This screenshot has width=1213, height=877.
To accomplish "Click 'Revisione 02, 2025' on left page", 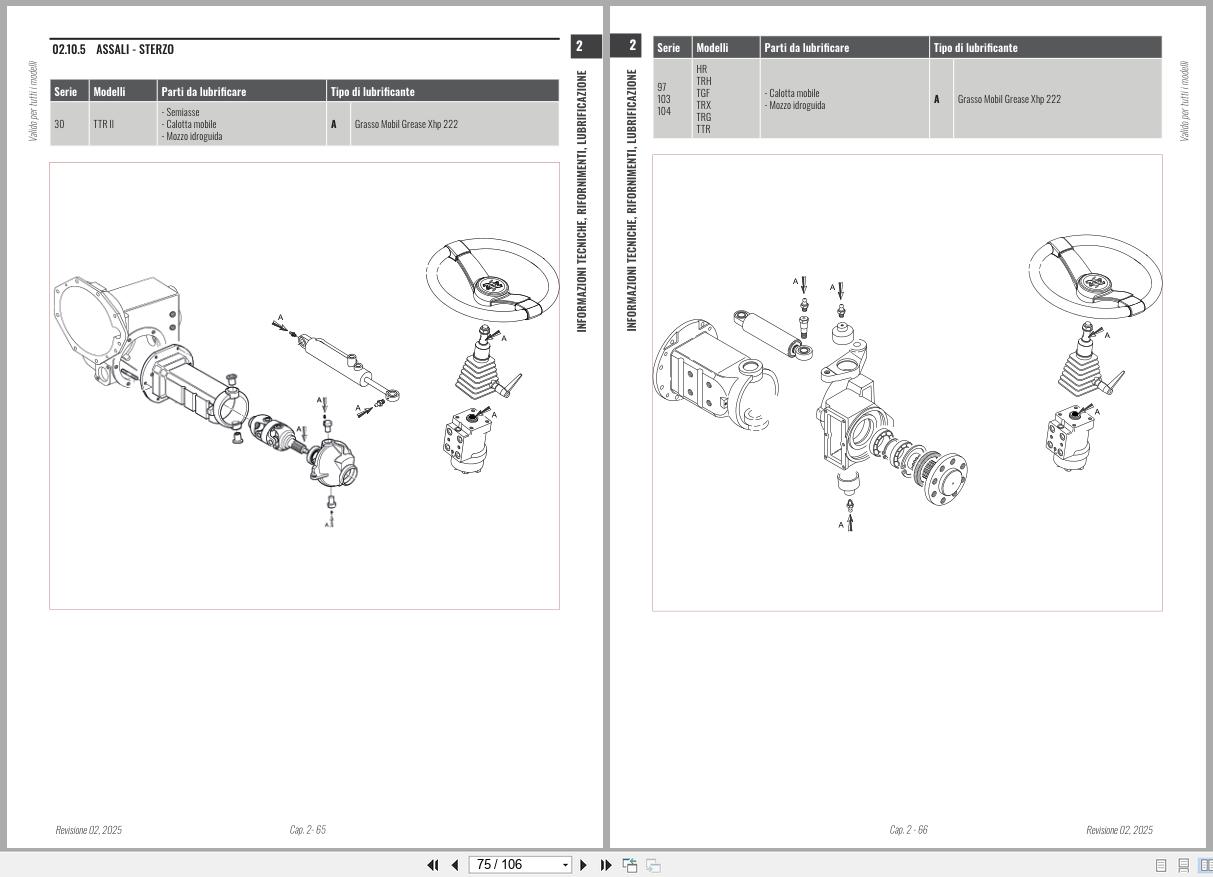I will pyautogui.click(x=89, y=830).
